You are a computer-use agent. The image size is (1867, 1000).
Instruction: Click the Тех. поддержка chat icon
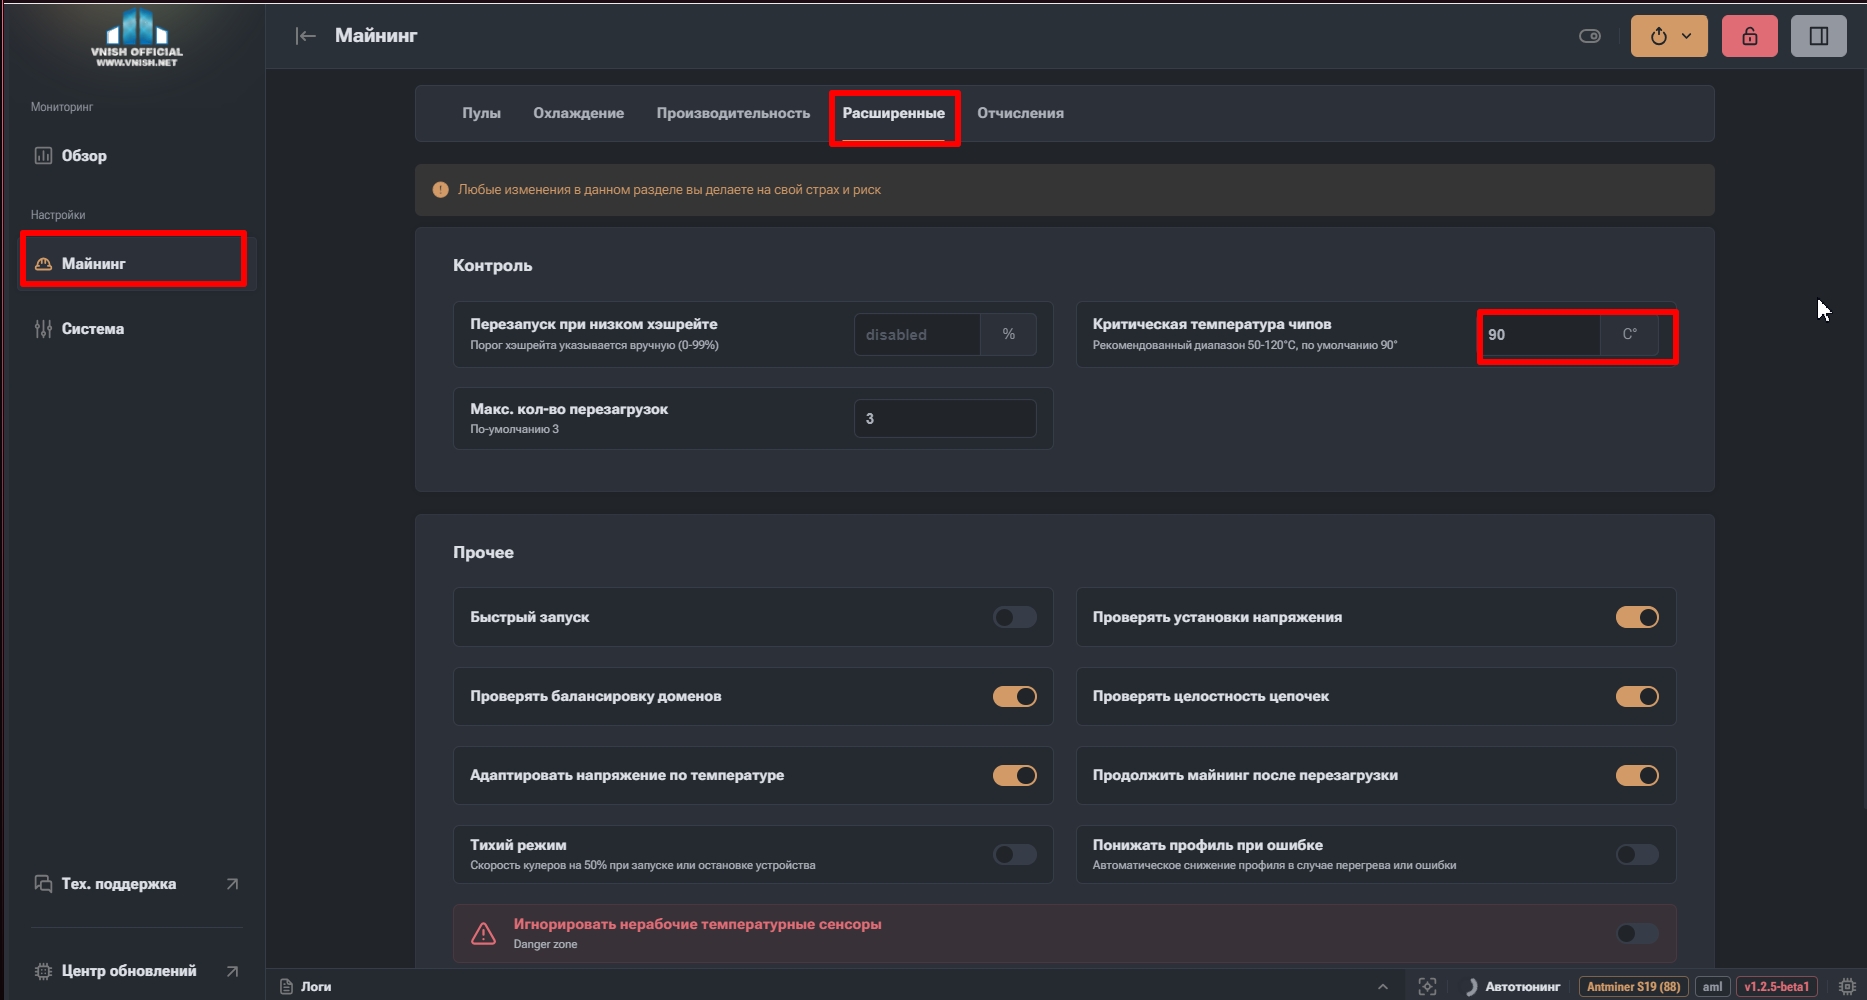[43, 883]
